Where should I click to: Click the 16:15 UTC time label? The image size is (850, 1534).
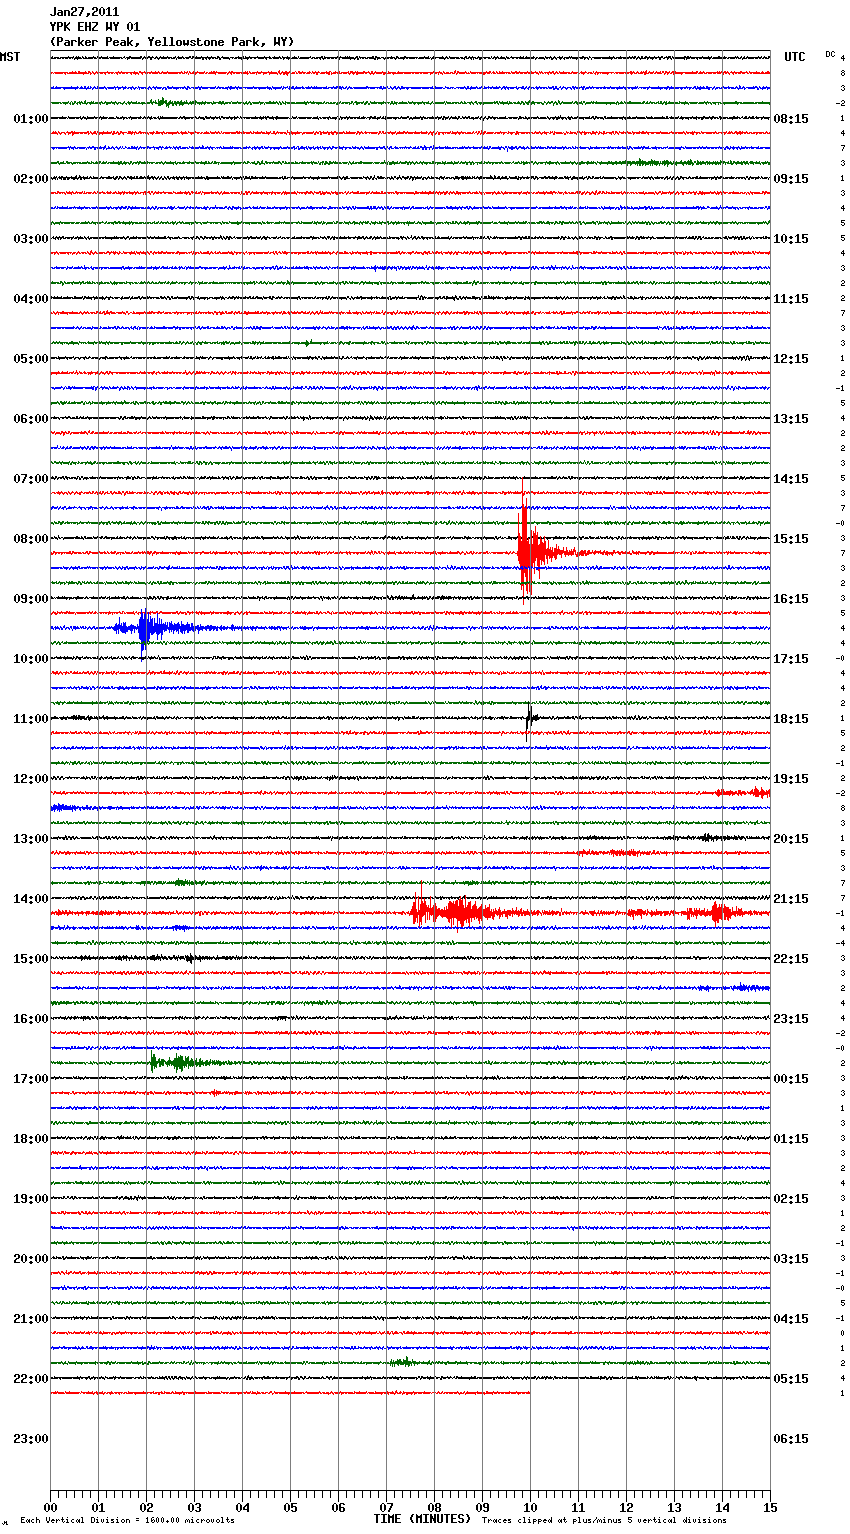pos(791,599)
